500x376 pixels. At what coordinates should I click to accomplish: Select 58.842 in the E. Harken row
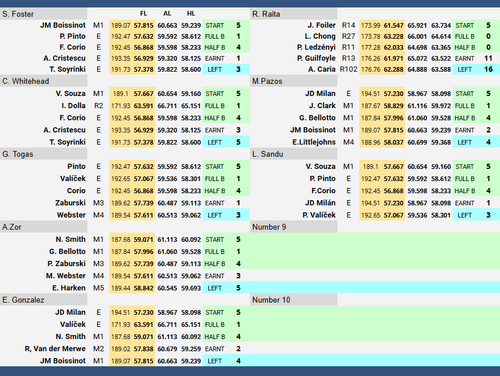[144, 288]
